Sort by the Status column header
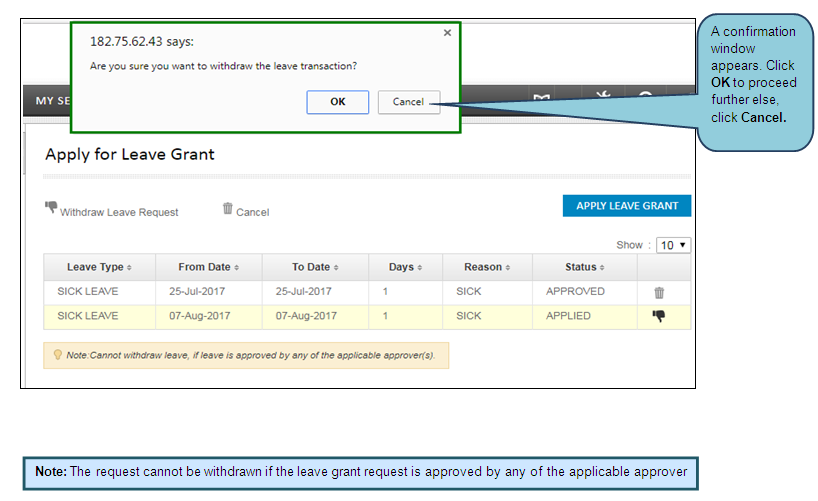Viewport: 818px width, 501px height. click(585, 267)
